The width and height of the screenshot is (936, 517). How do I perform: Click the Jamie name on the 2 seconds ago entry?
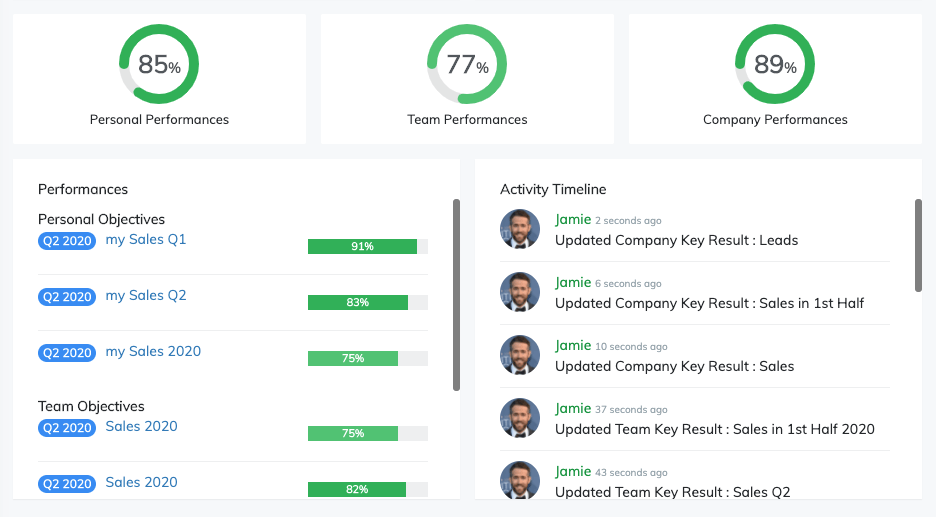573,220
